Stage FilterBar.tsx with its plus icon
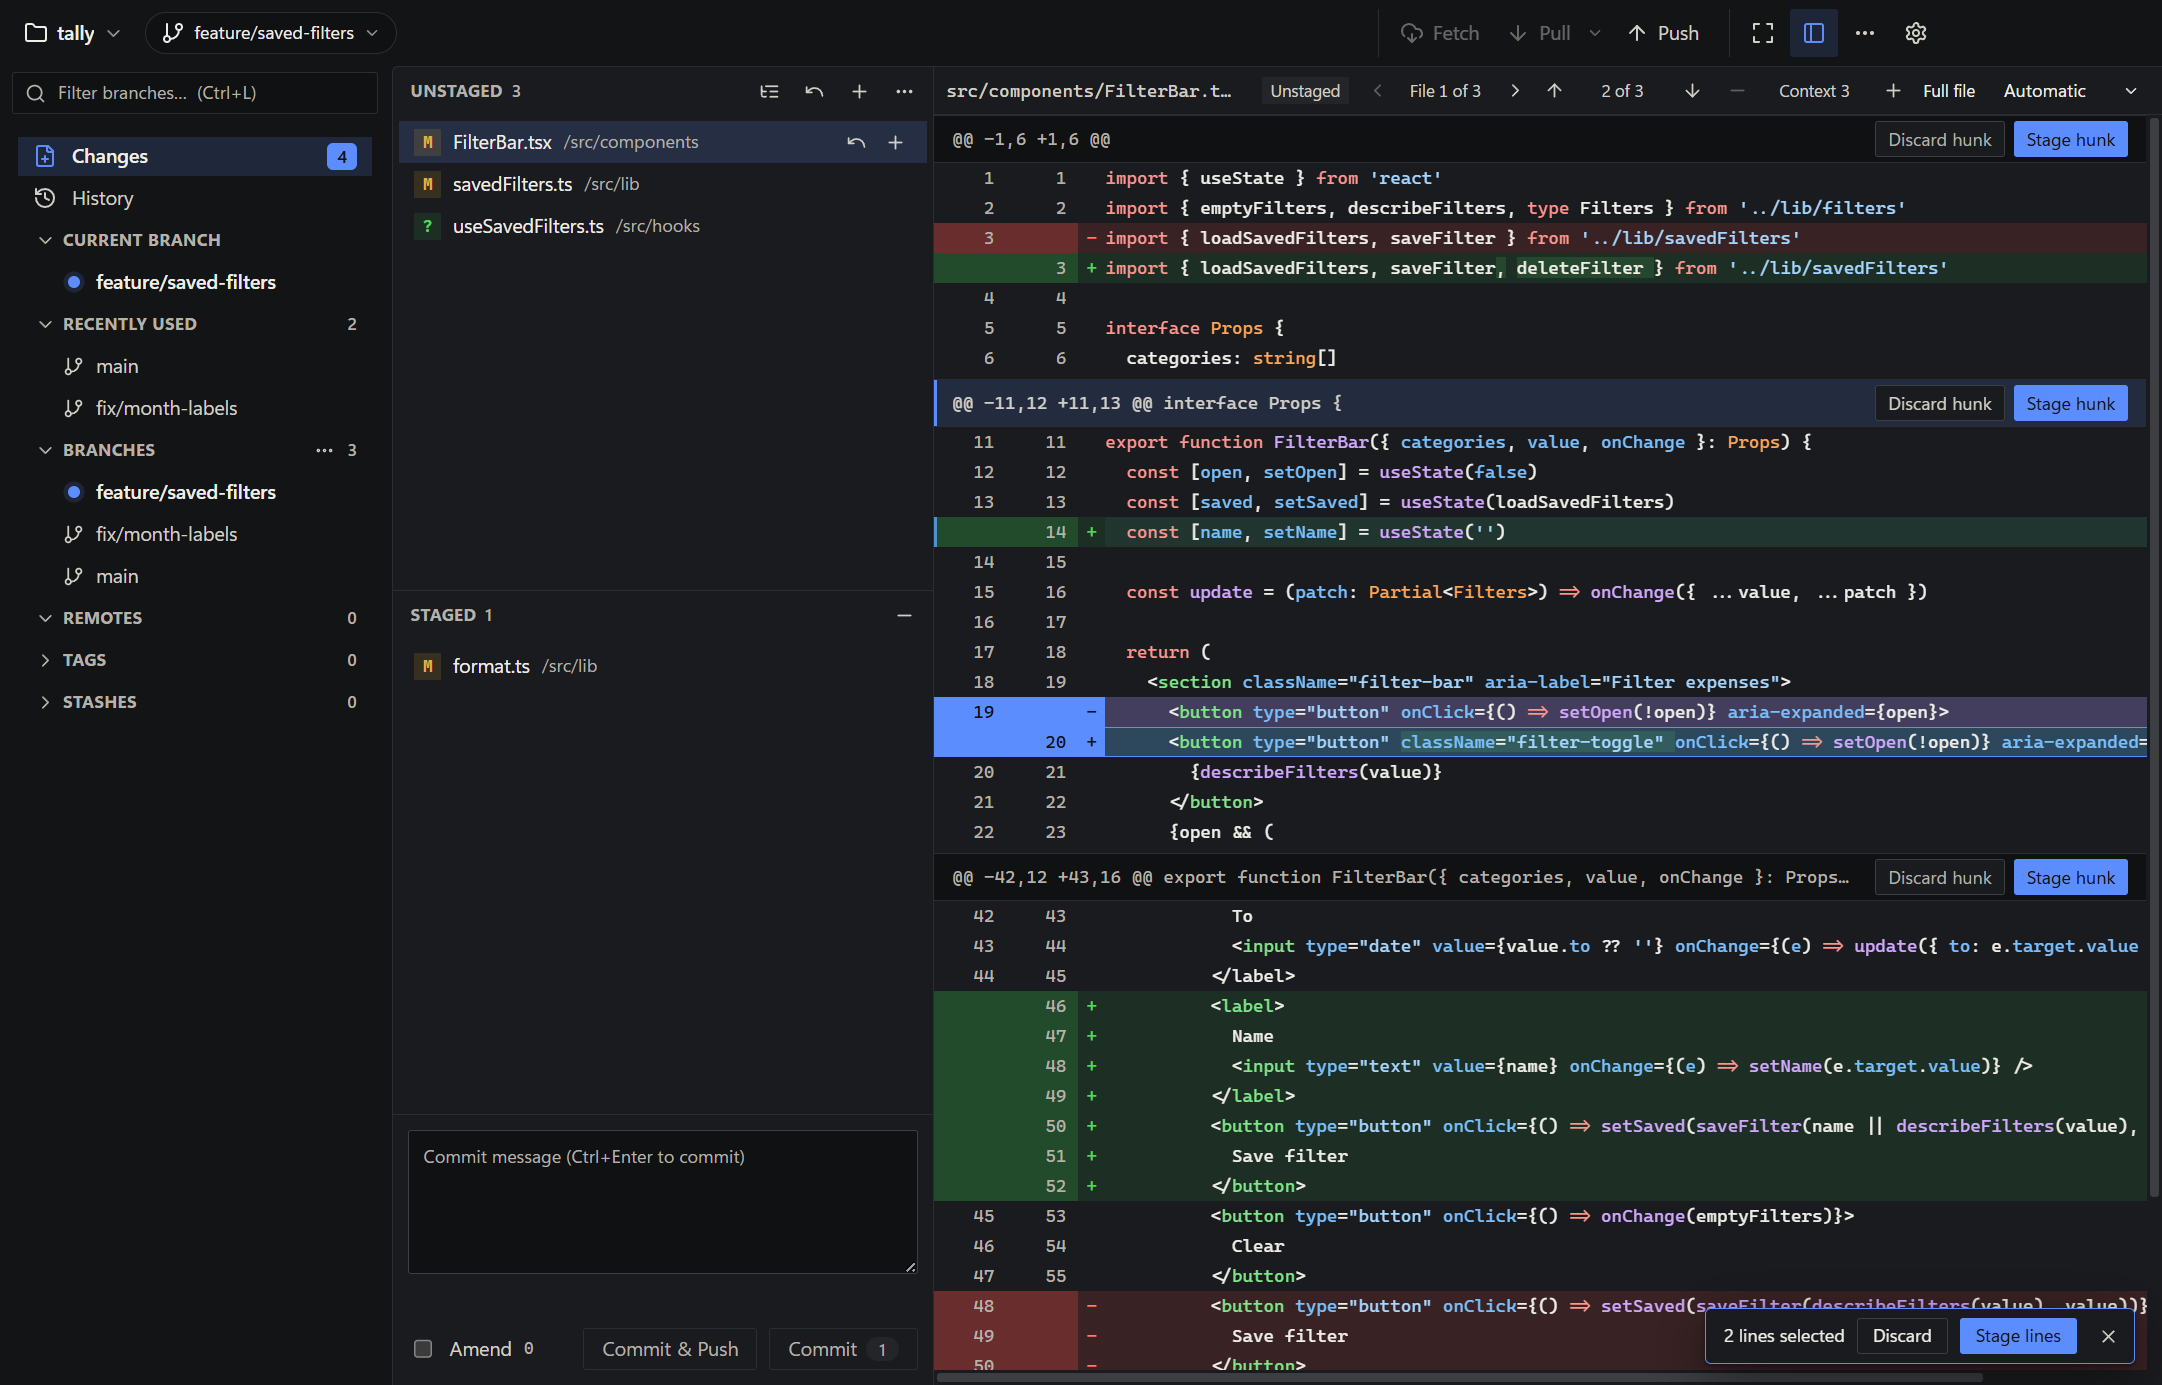Image resolution: width=2162 pixels, height=1385 pixels. [896, 142]
